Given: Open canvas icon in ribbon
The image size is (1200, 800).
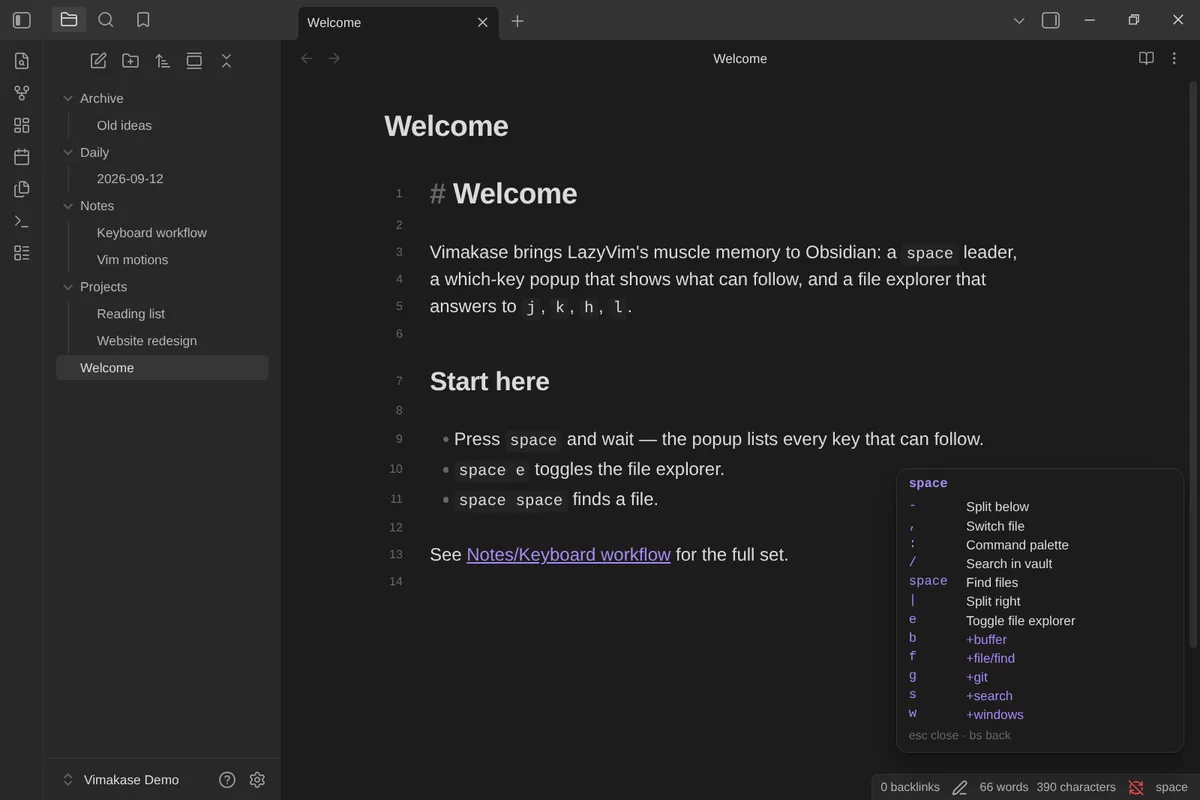Looking at the screenshot, I should [x=22, y=125].
